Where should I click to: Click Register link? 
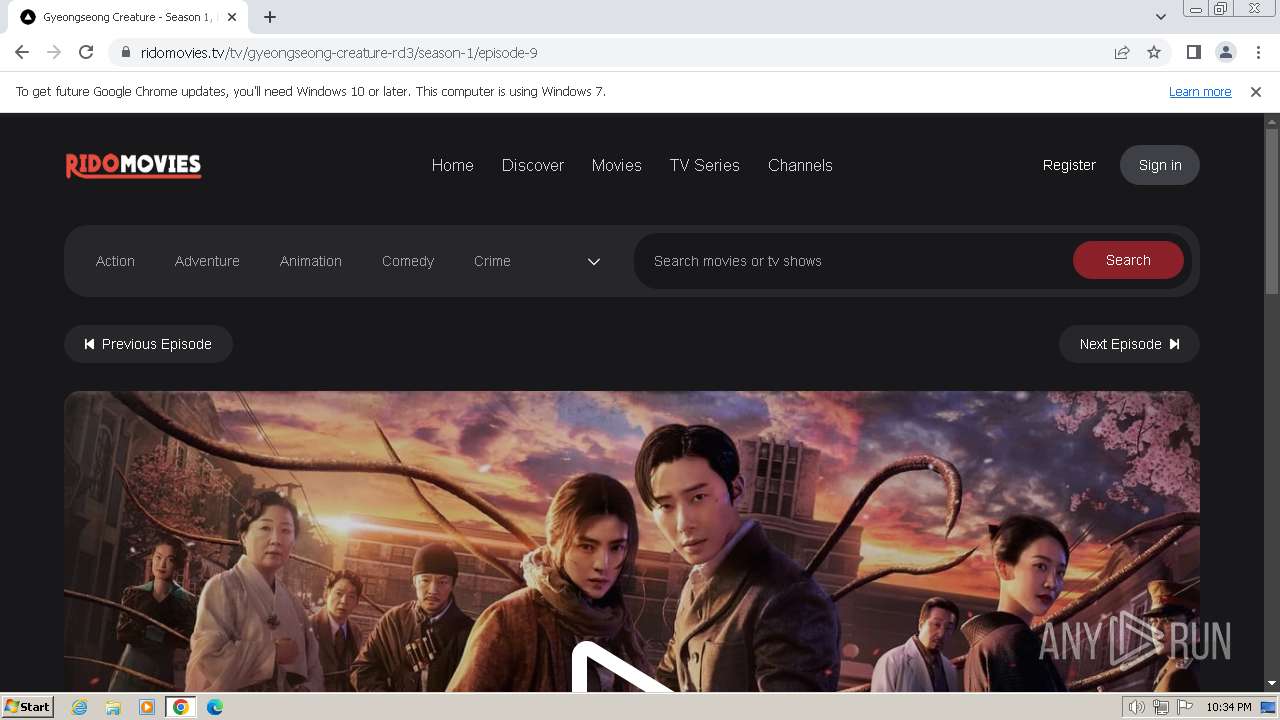(x=1069, y=165)
